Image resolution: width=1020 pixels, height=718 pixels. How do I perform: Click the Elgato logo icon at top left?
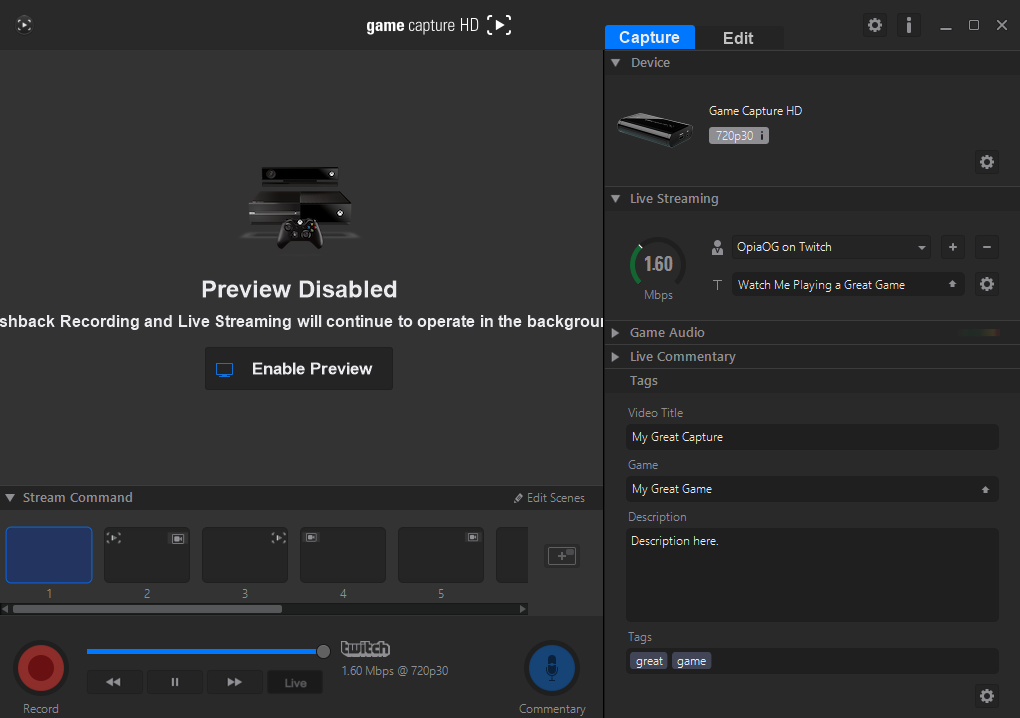click(24, 25)
